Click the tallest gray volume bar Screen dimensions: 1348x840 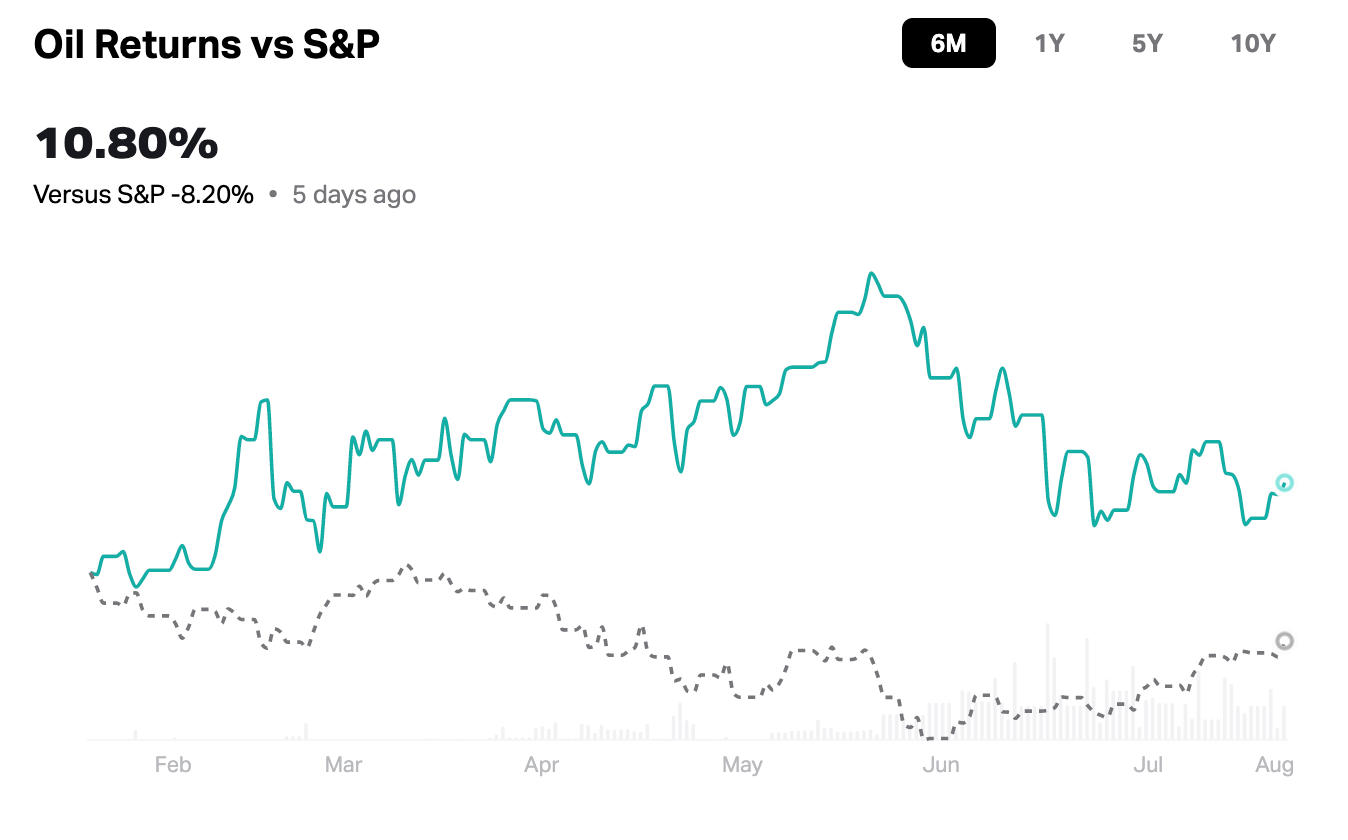1047,682
